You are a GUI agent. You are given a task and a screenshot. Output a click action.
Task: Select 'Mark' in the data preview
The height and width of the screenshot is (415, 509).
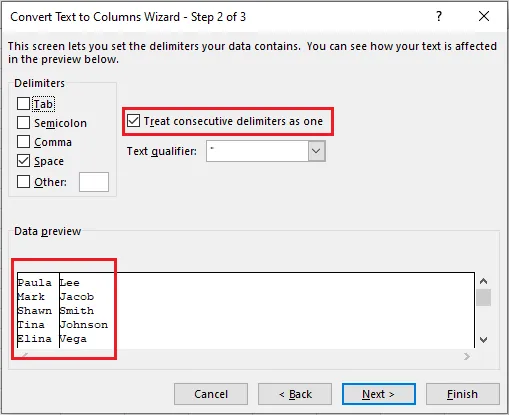(31, 297)
